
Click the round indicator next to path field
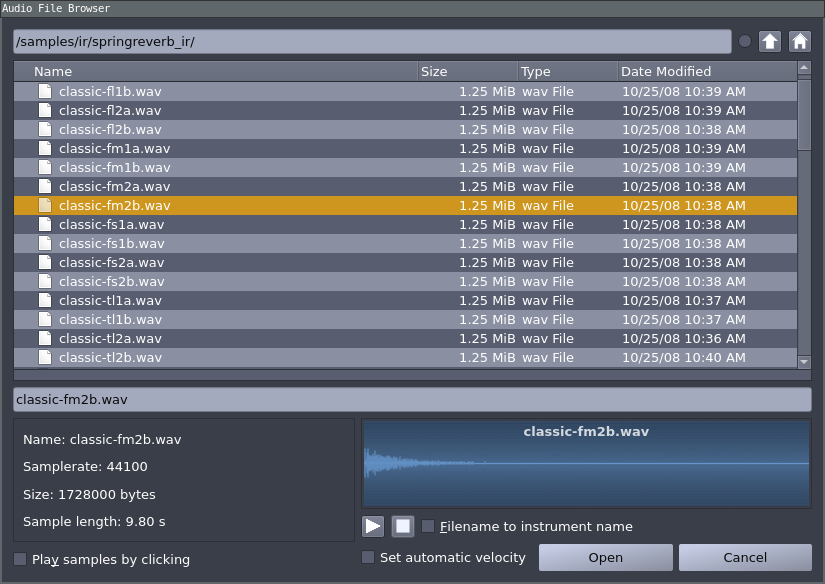point(745,41)
